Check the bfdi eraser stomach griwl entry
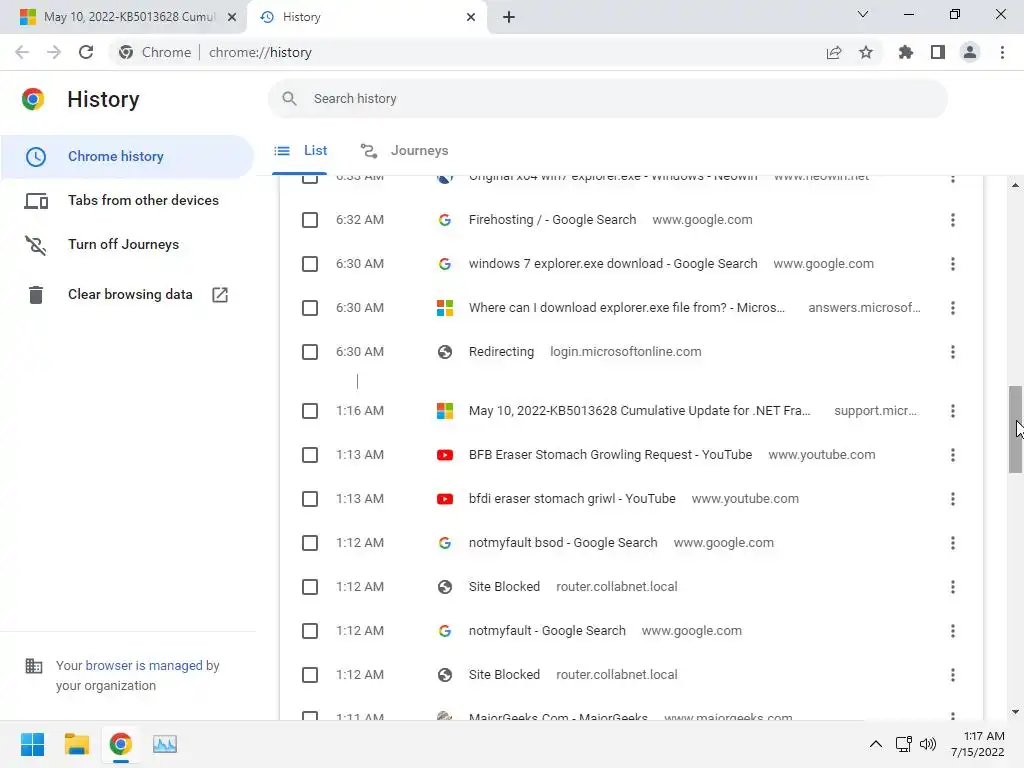Image resolution: width=1024 pixels, height=768 pixels. [310, 499]
